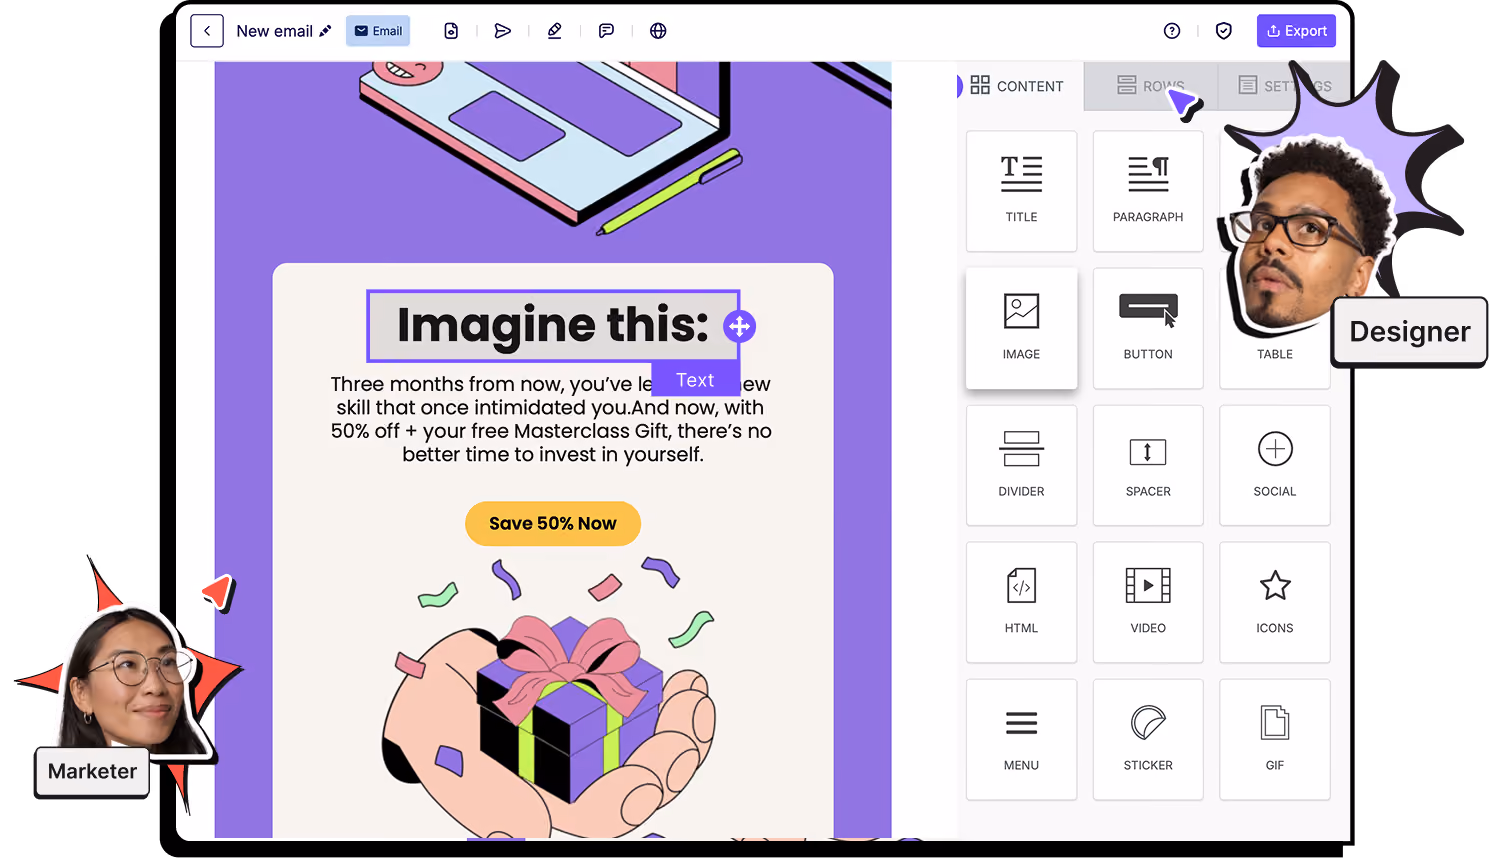Select the DIVIDER content block
1489x858 pixels.
[x=1021, y=465]
